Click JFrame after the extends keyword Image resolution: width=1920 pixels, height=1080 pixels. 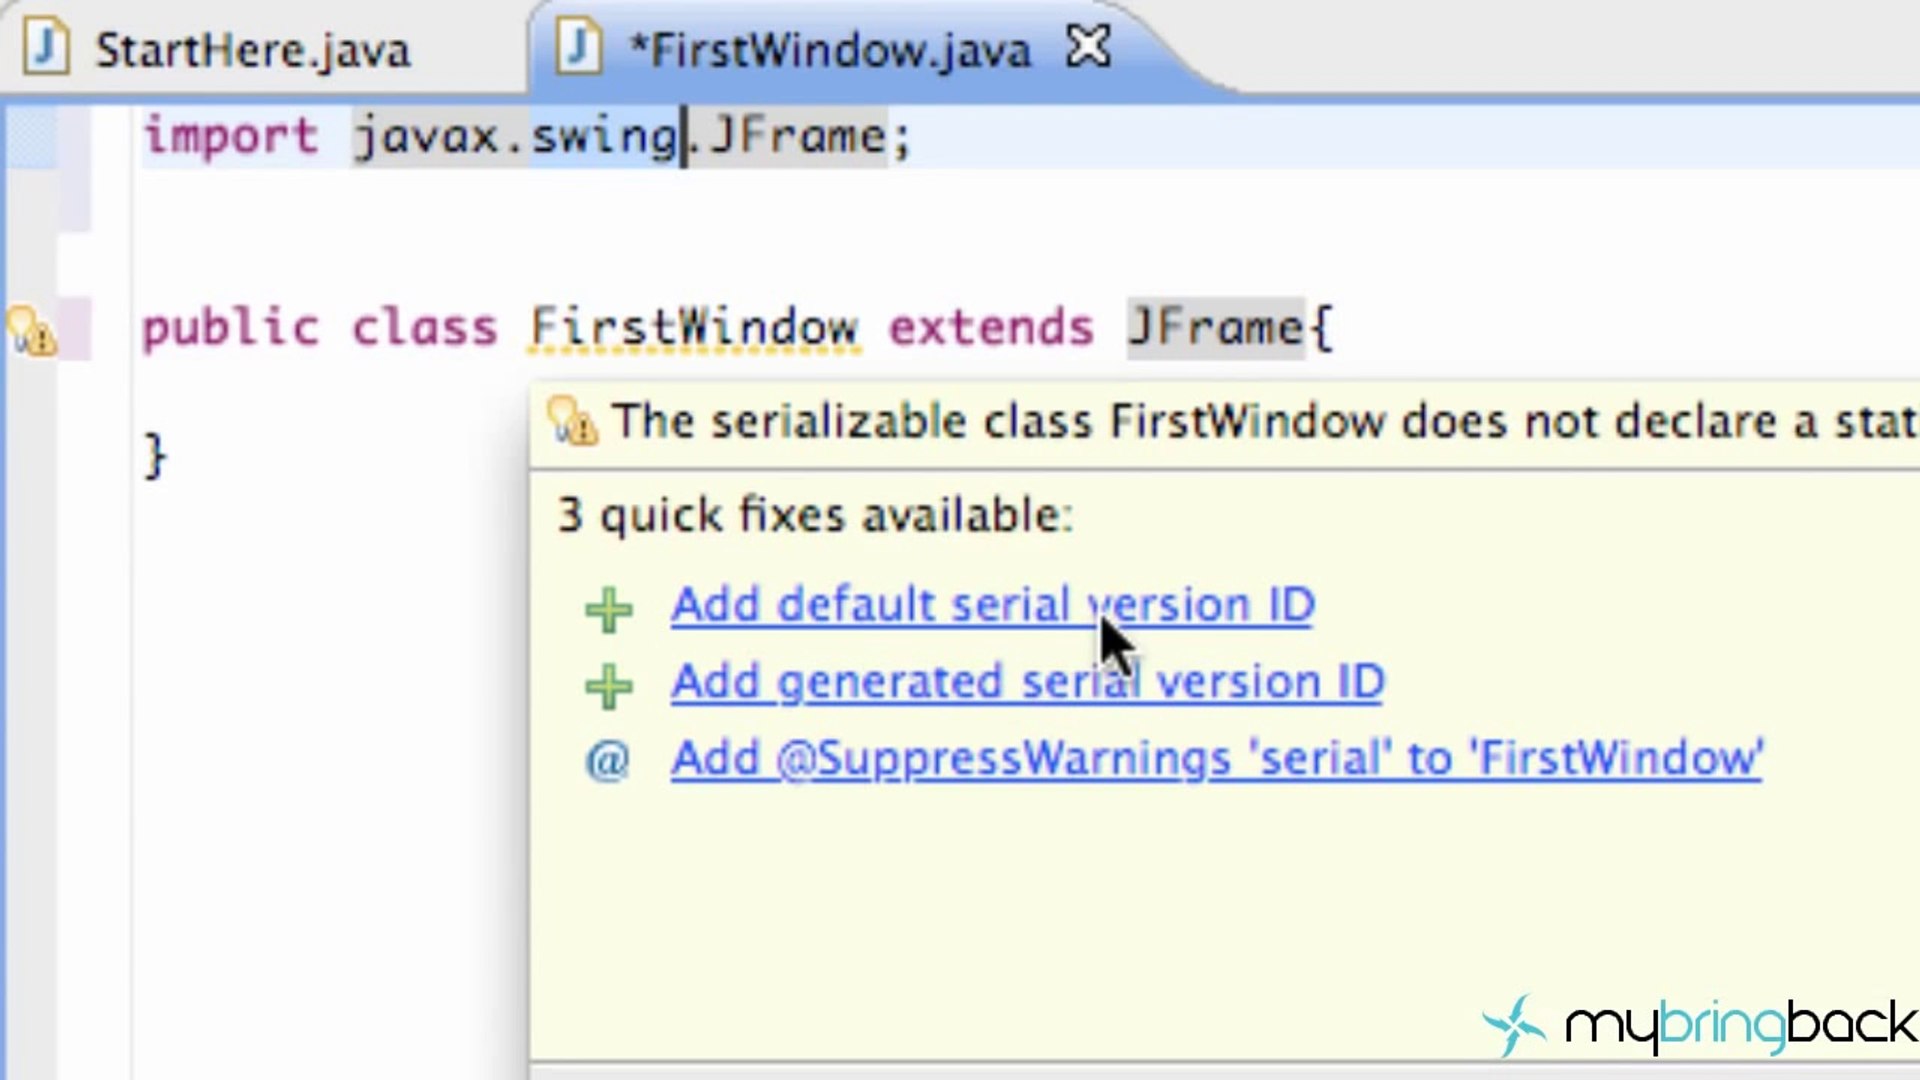pyautogui.click(x=1215, y=328)
